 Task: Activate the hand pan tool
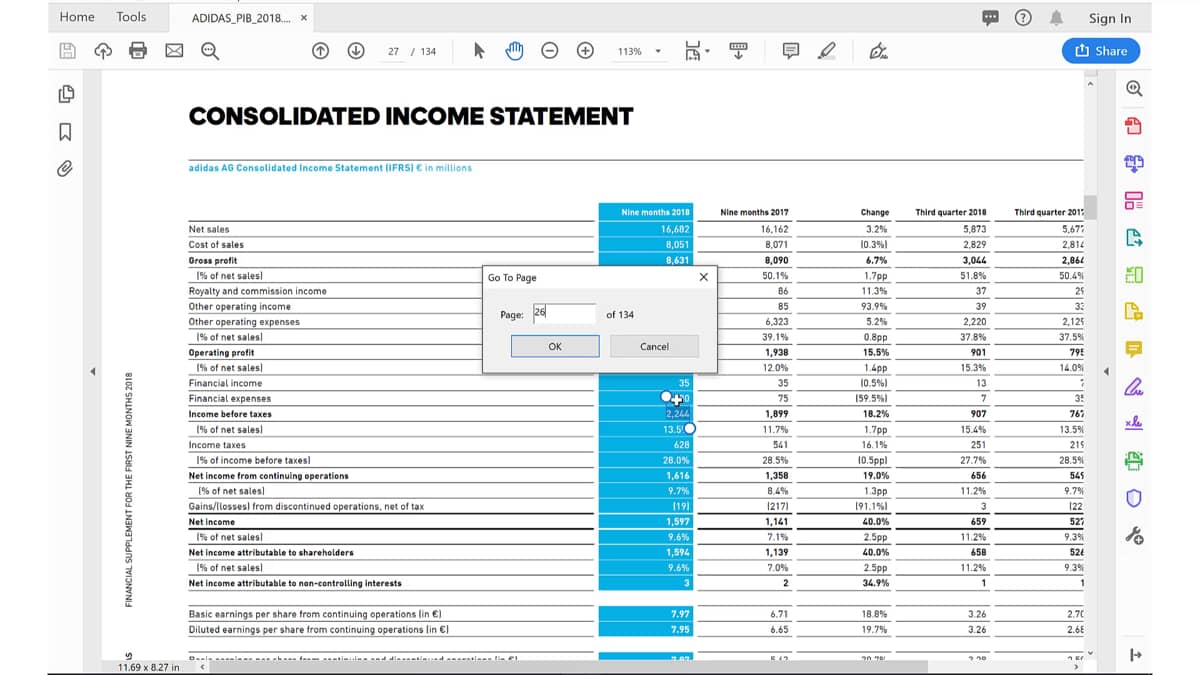pos(515,51)
